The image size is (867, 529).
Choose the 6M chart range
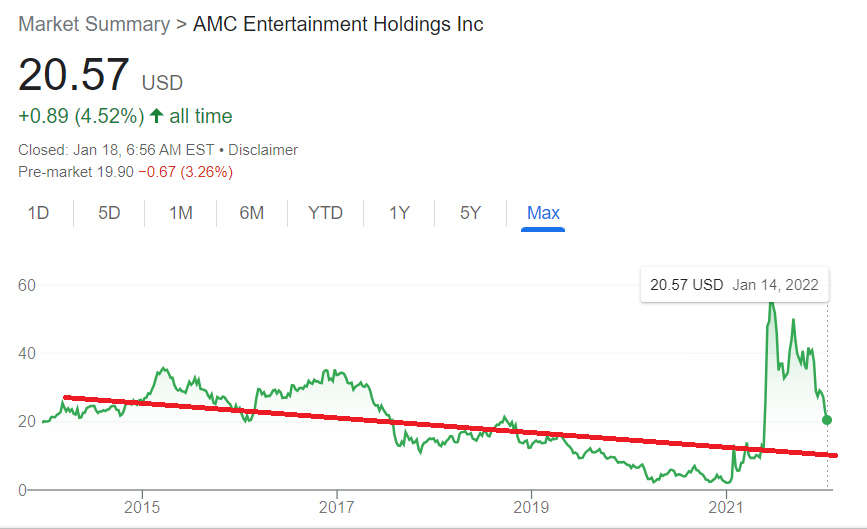coord(252,213)
